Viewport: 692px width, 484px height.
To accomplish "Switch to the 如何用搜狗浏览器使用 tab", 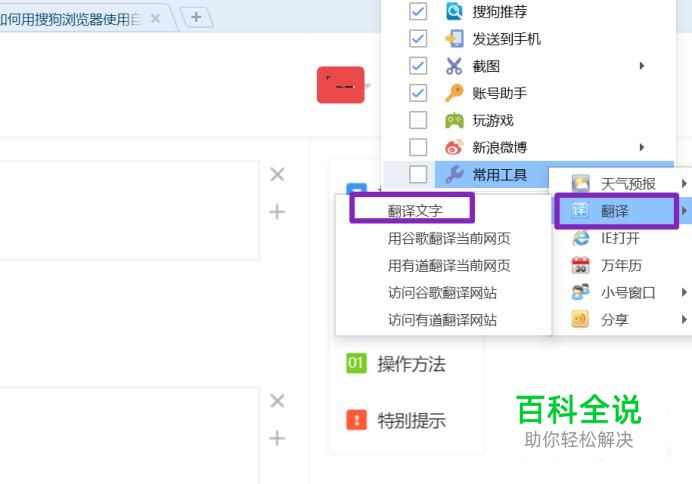I will tap(71, 19).
